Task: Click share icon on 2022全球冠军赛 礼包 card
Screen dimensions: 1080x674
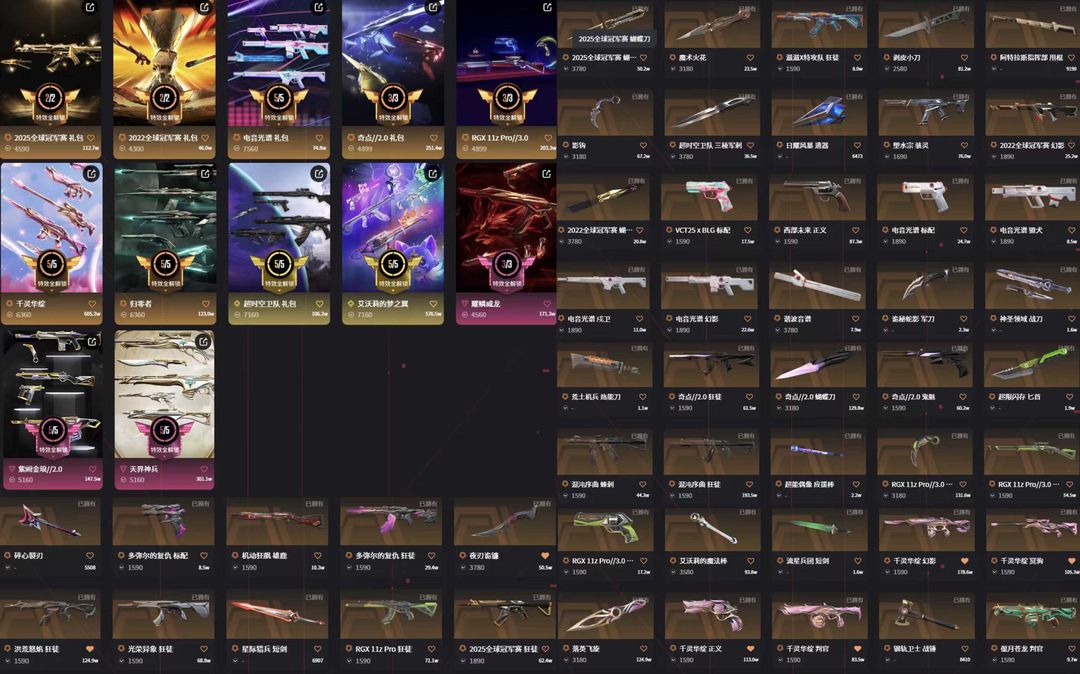Action: [205, 8]
